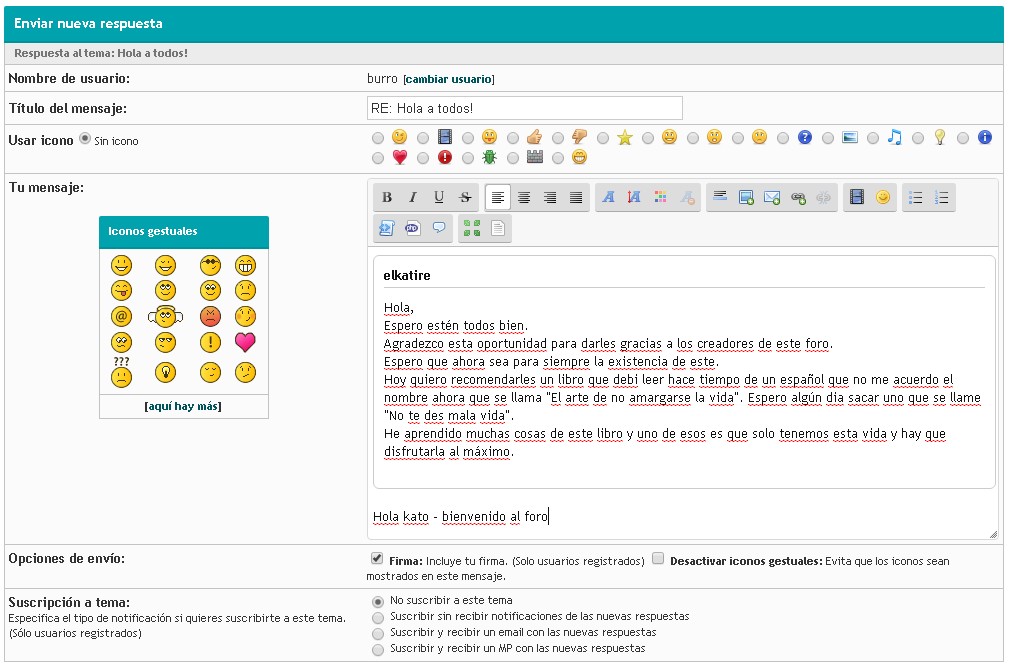Viewport: 1009px width, 671px height.
Task: Insert a video with the film icon
Action: coord(856,198)
